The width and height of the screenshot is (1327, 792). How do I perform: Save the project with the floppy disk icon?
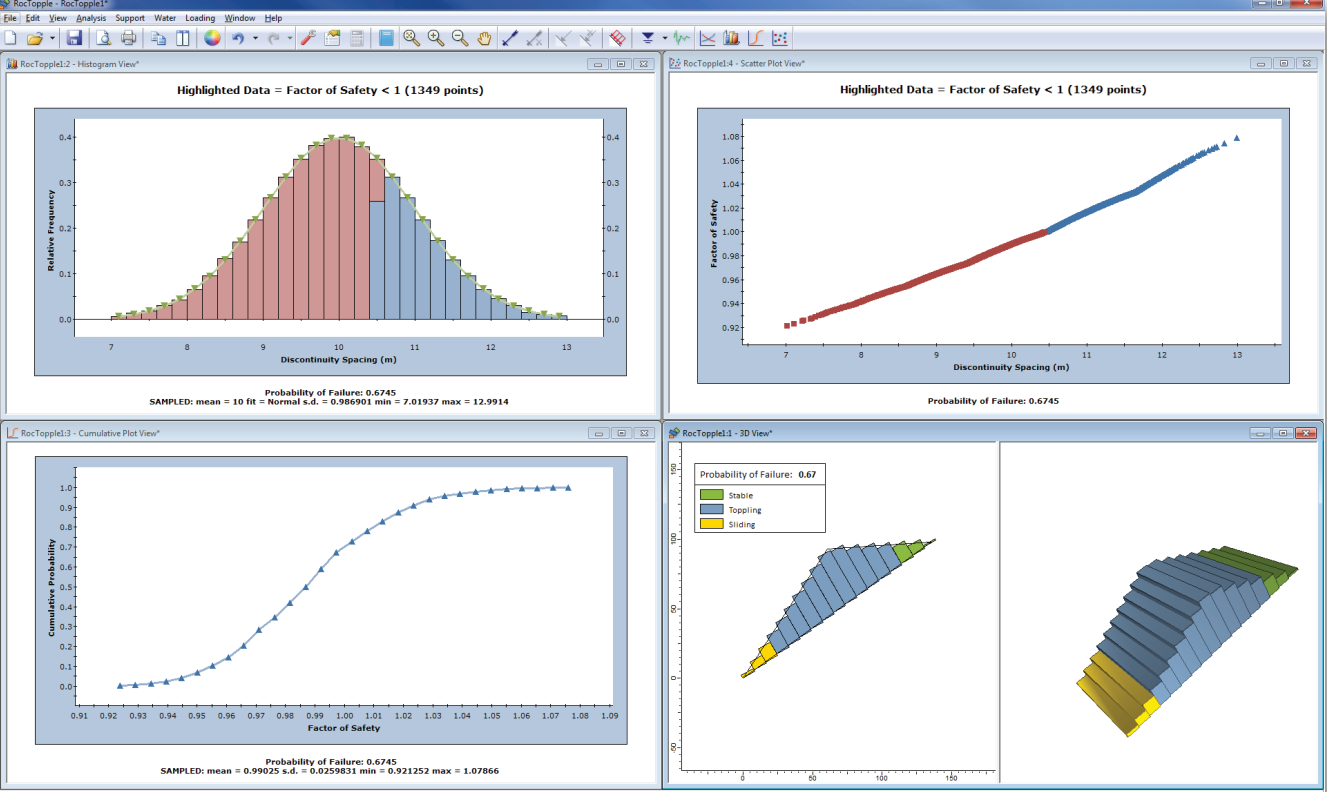coord(74,38)
